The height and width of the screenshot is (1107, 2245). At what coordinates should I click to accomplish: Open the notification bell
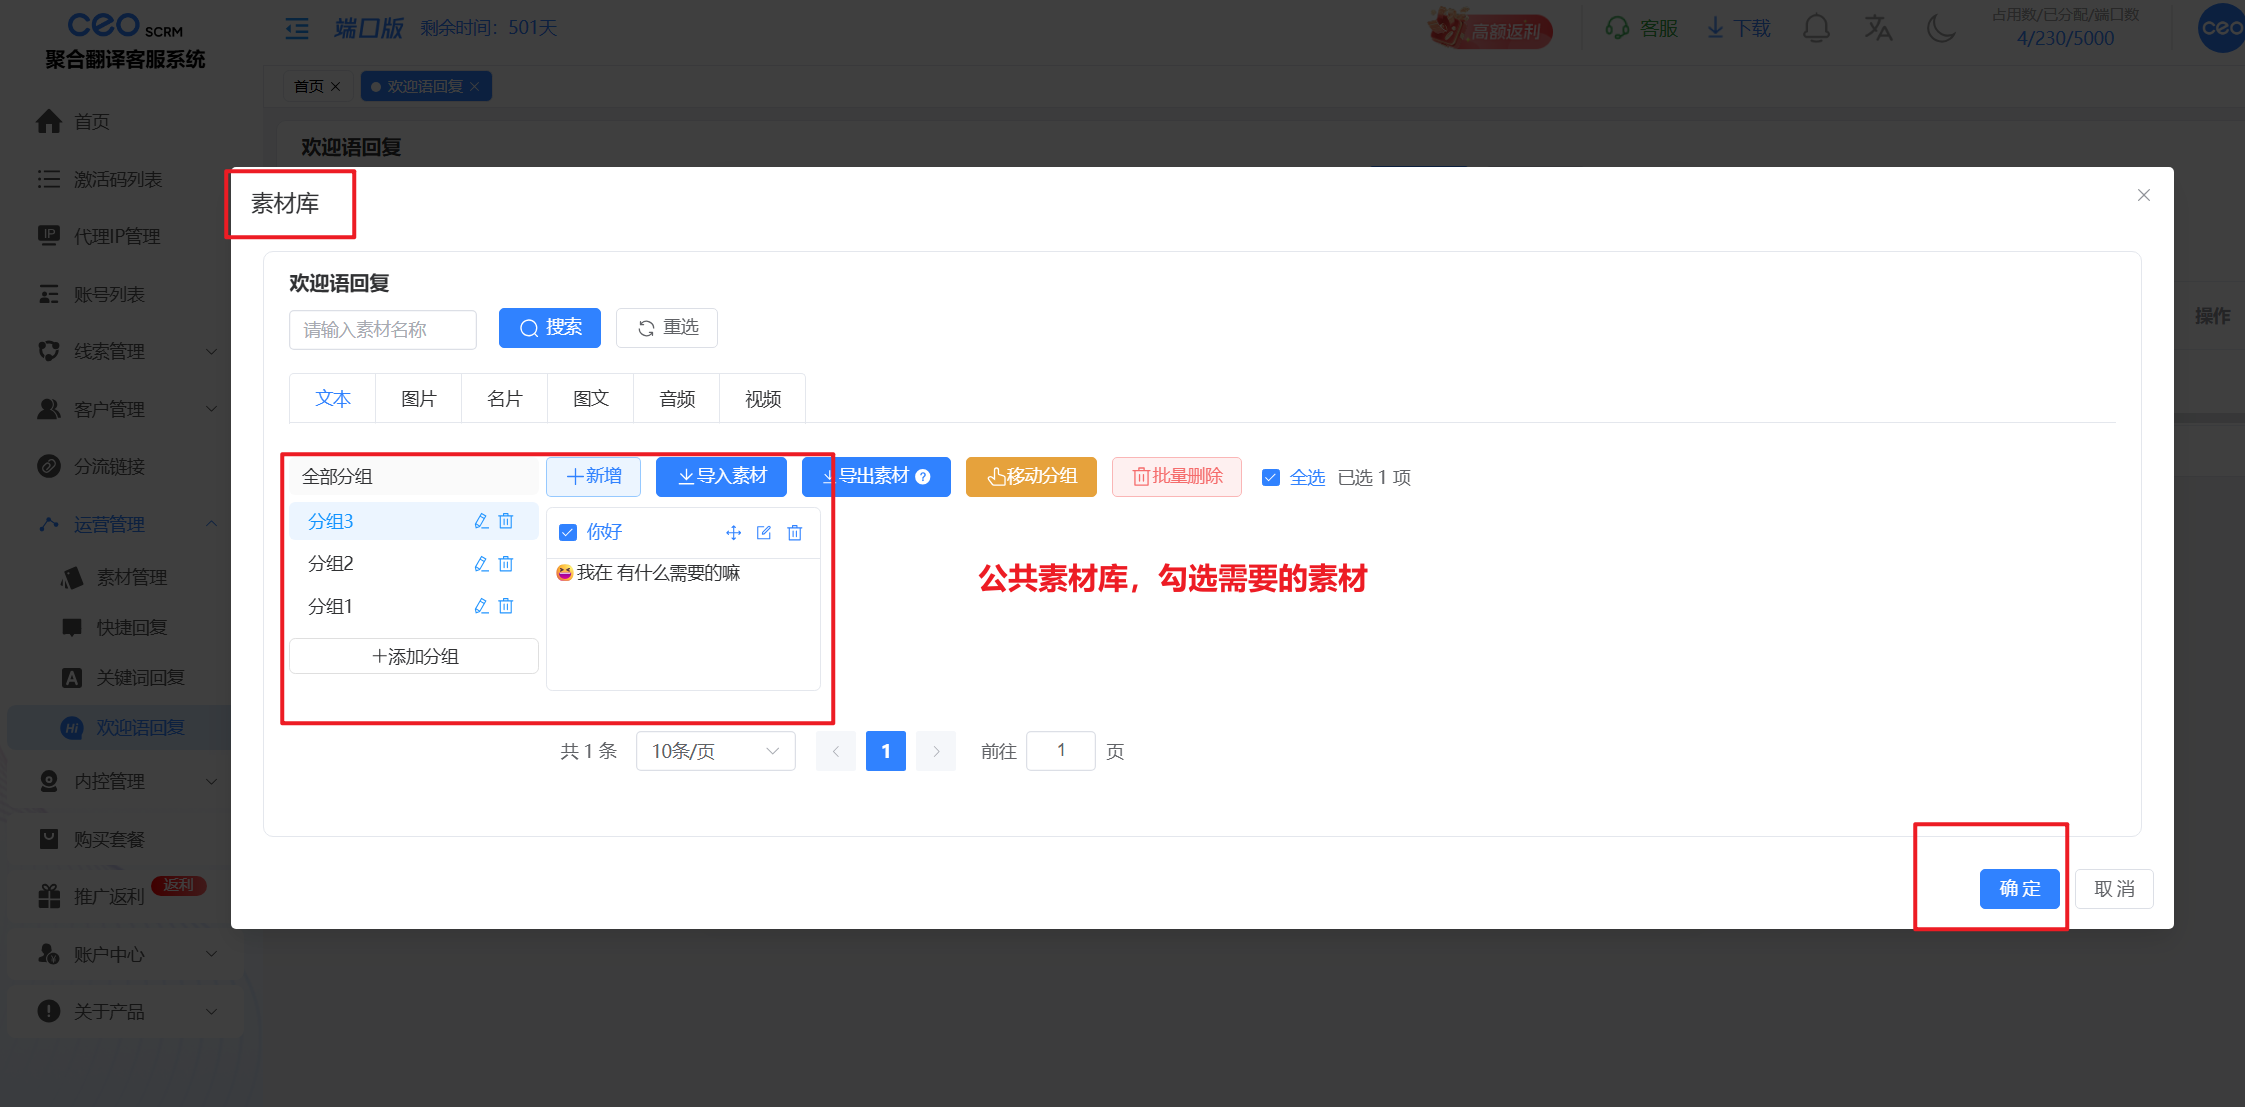[1816, 28]
